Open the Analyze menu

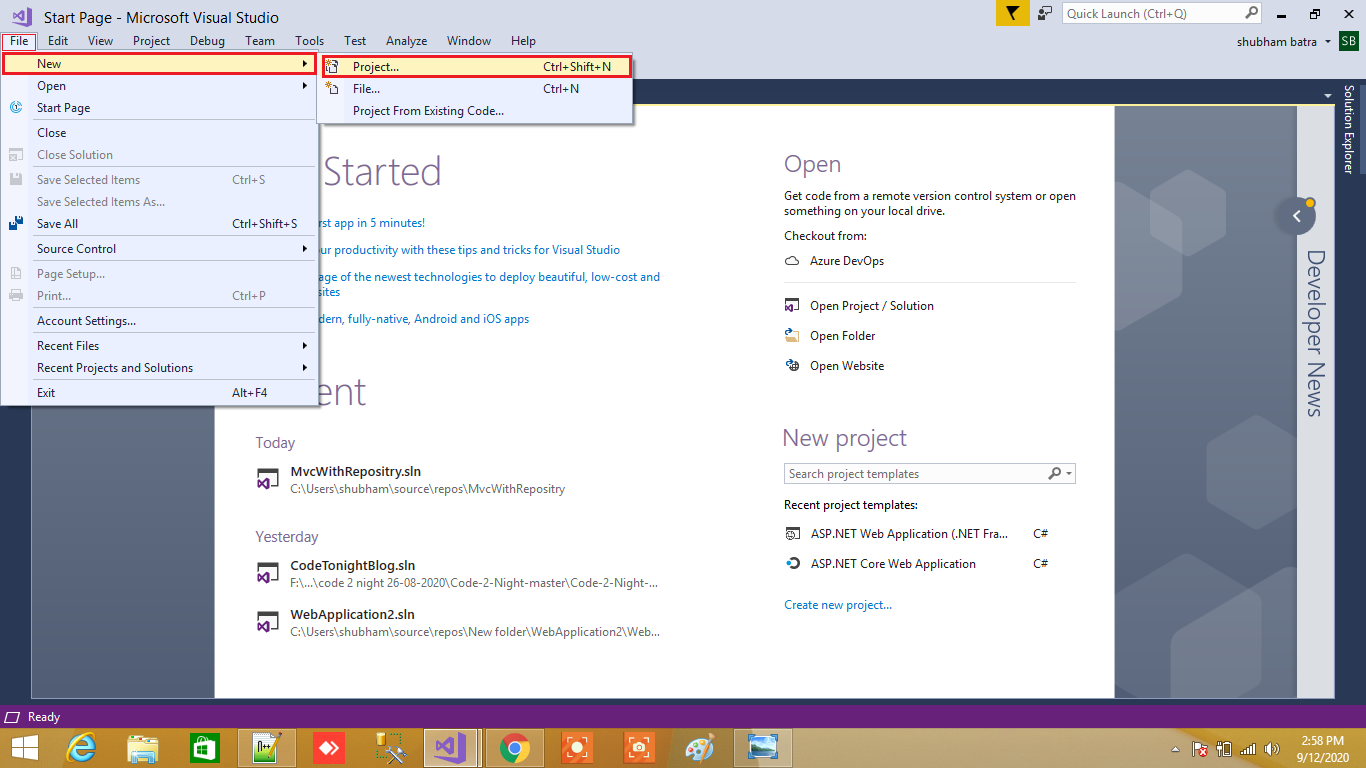406,41
